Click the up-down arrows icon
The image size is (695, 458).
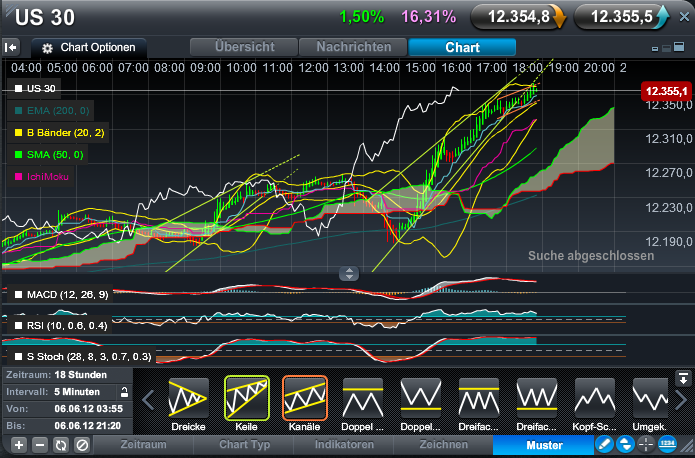625,444
